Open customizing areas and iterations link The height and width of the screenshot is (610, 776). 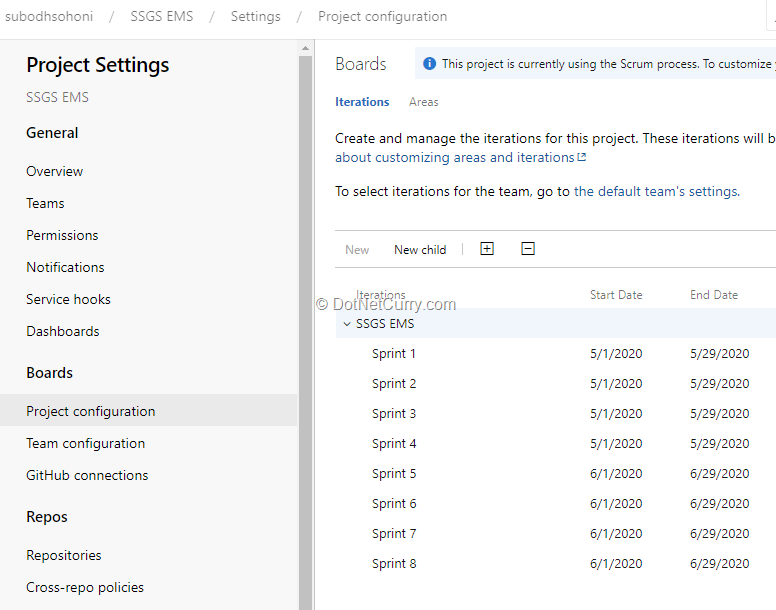[460, 157]
